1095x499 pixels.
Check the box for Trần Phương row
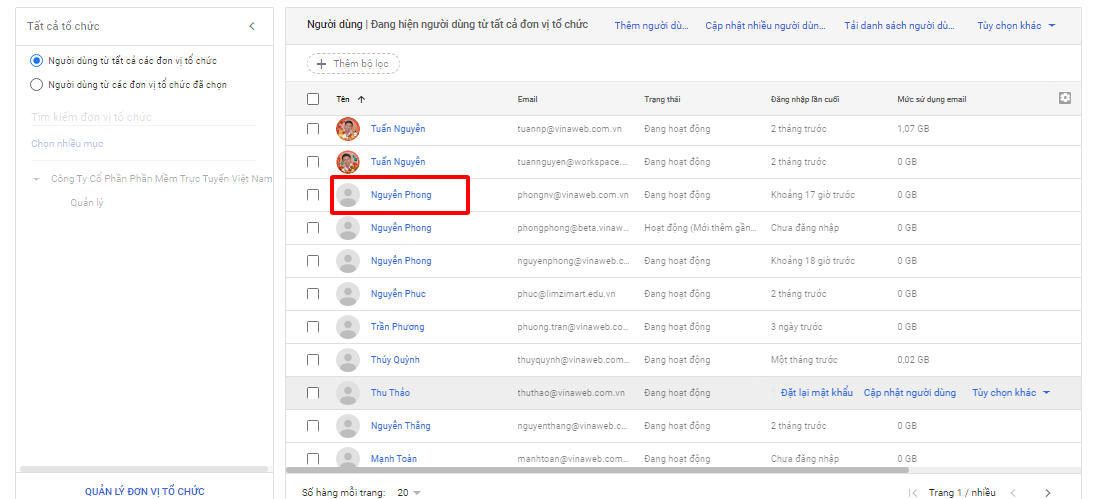point(313,327)
